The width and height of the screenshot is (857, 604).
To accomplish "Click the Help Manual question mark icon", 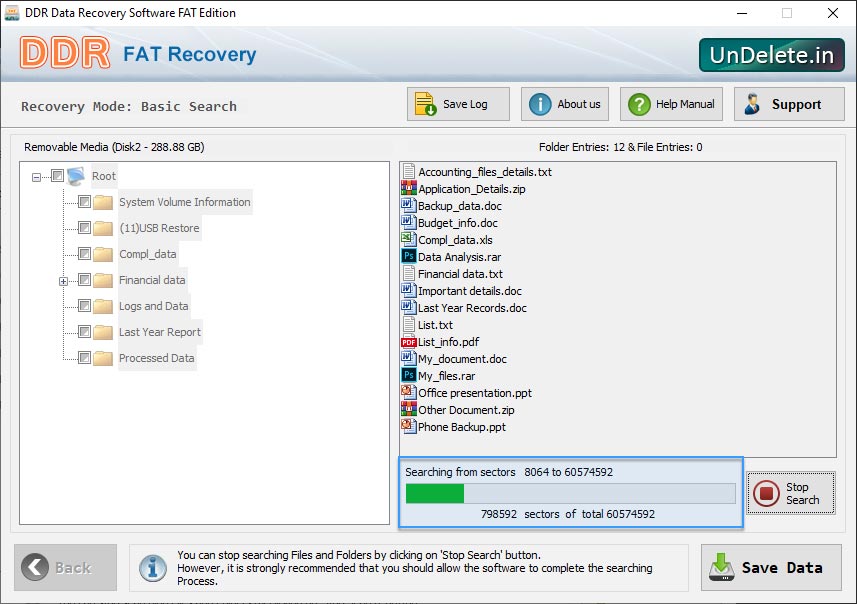I will click(x=639, y=104).
